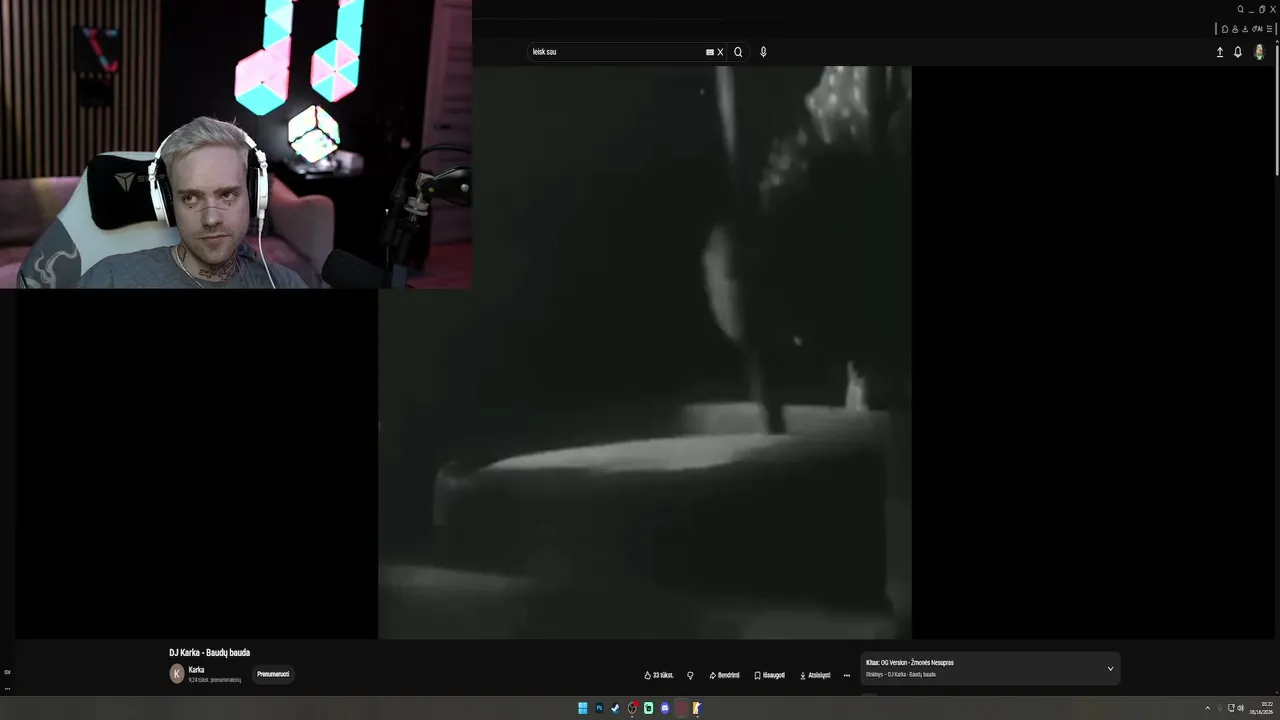Subscribe with the Prenumeruoti button
Viewport: 1280px width, 720px height.
[x=273, y=674]
